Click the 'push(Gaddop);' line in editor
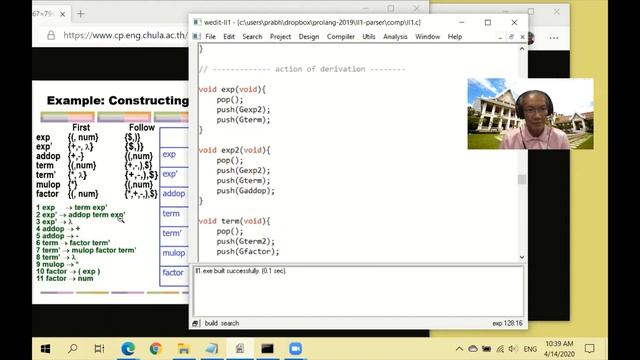The height and width of the screenshot is (360, 640). pyautogui.click(x=246, y=191)
